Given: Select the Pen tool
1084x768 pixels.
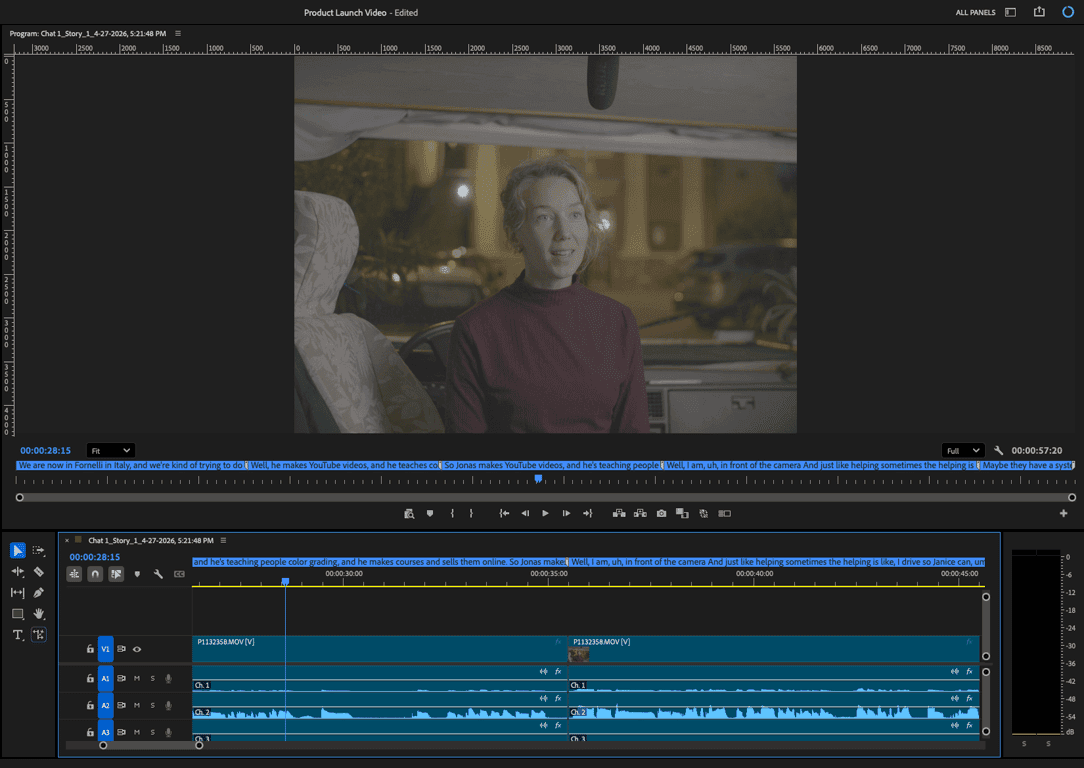Looking at the screenshot, I should [x=38, y=593].
